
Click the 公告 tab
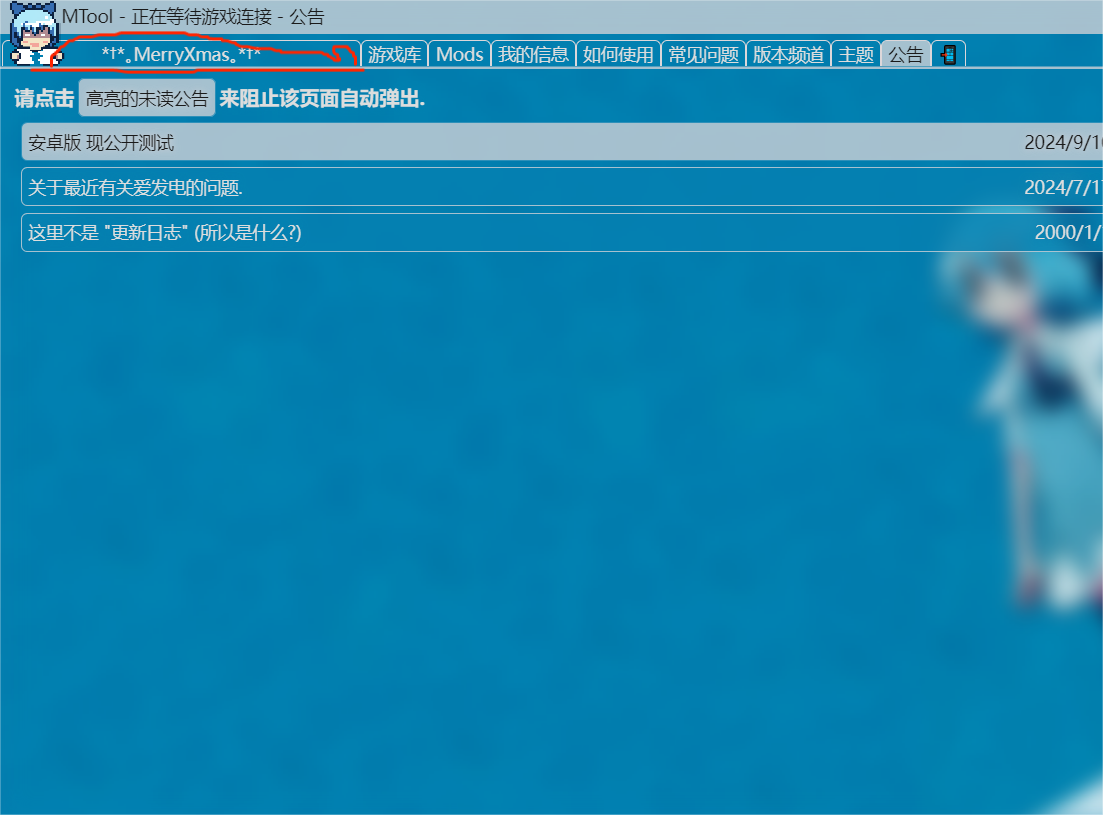(x=906, y=55)
